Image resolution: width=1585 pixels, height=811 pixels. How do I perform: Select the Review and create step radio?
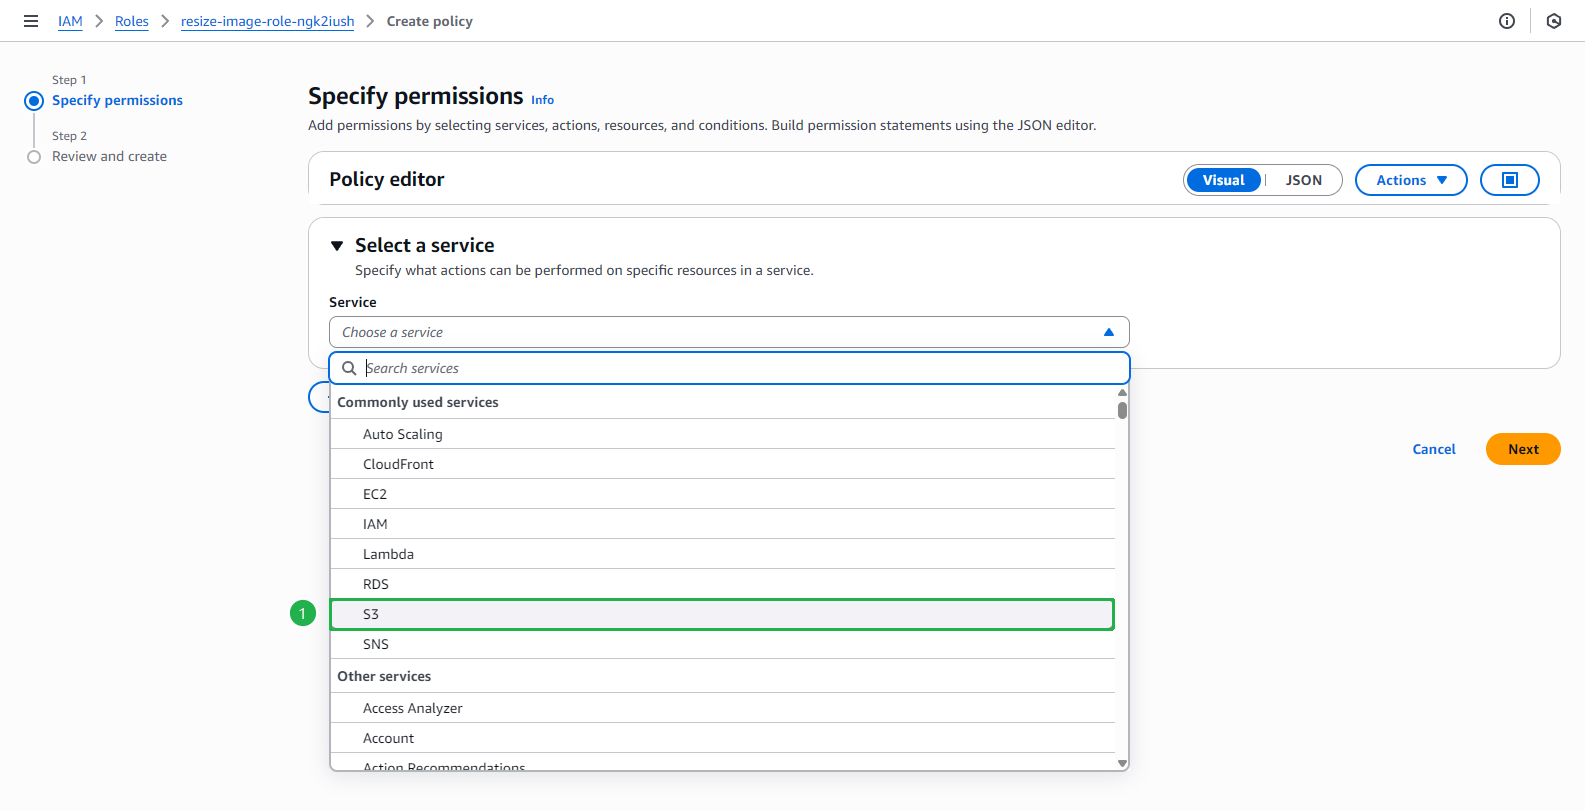(34, 157)
